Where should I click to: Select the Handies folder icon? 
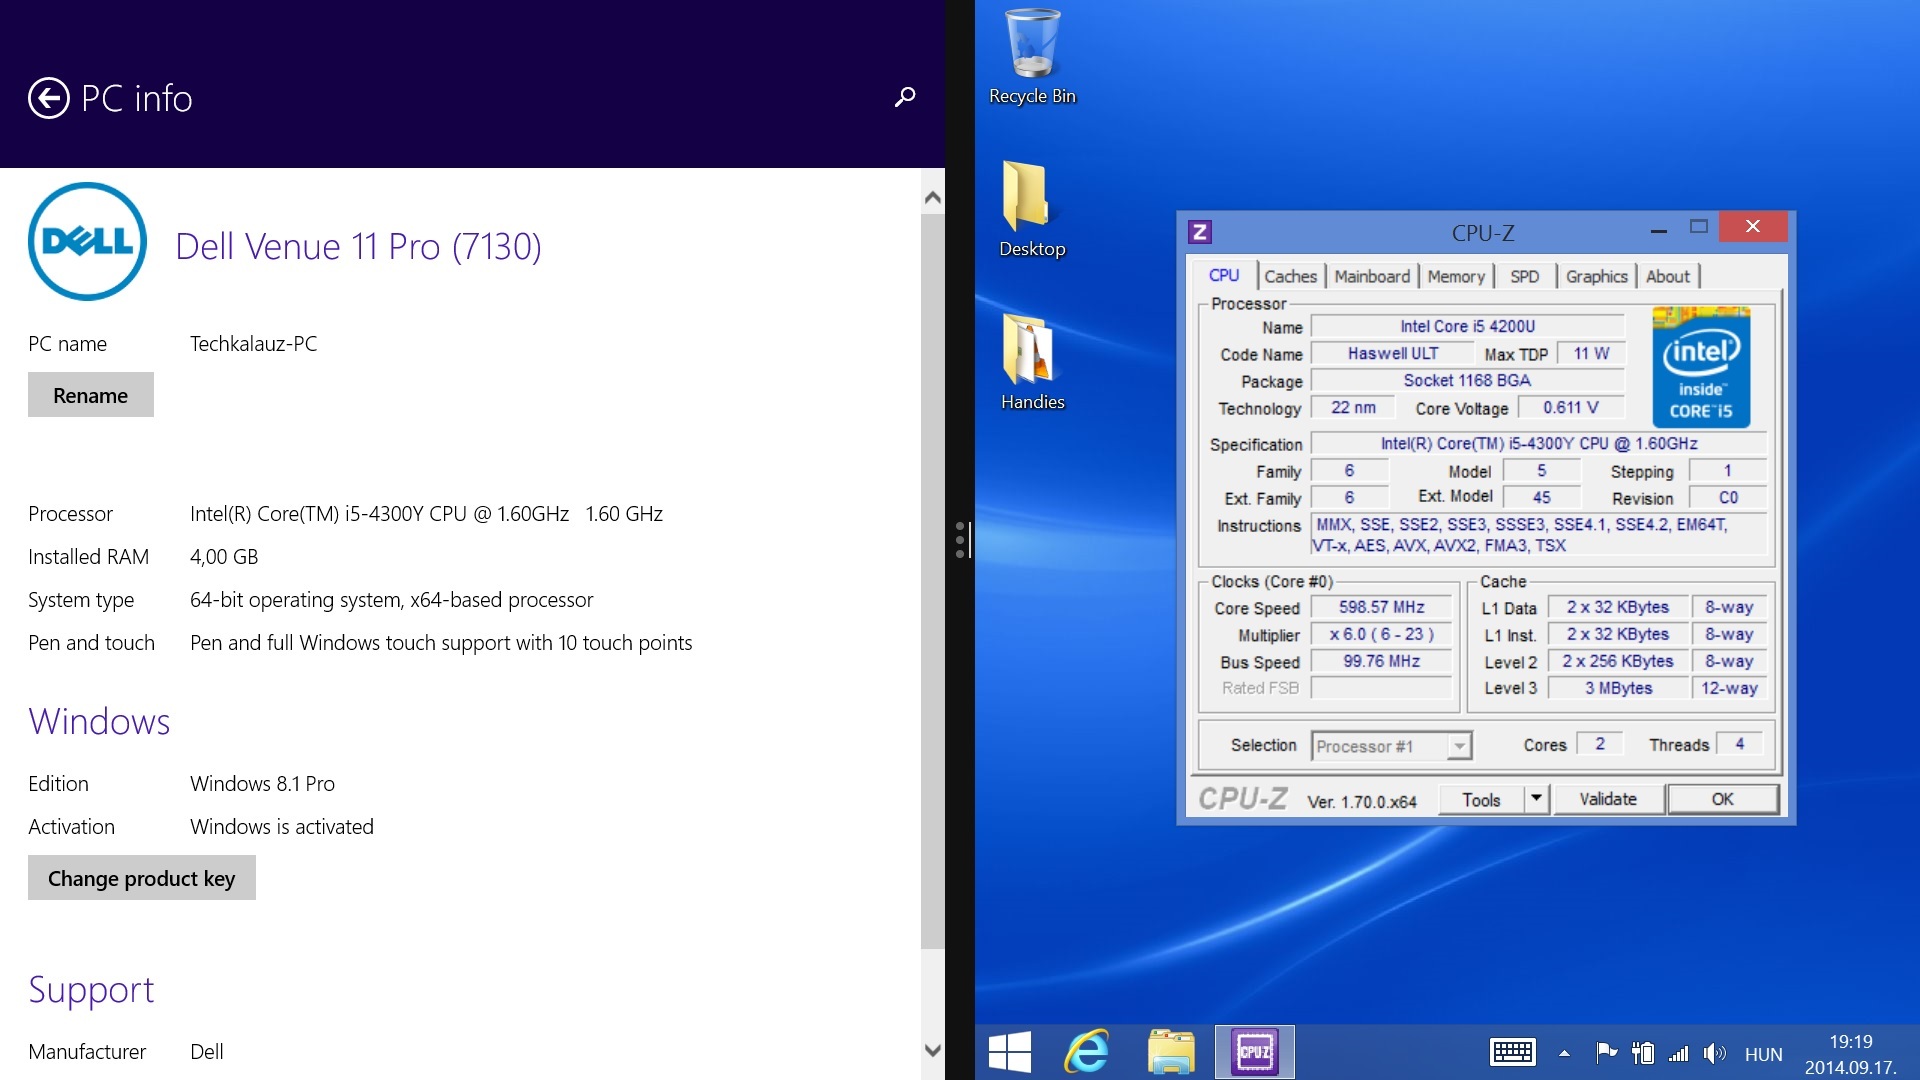click(x=1032, y=362)
